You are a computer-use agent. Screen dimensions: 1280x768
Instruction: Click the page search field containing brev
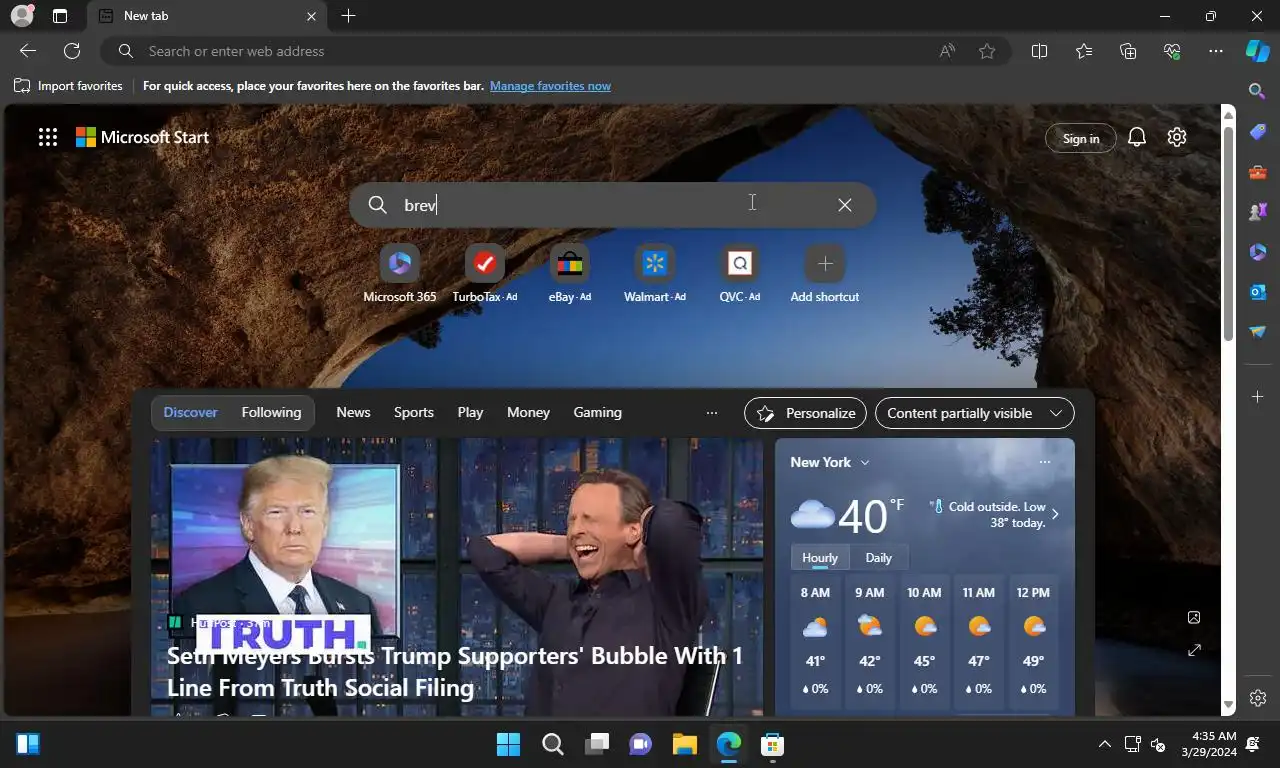[x=612, y=205]
